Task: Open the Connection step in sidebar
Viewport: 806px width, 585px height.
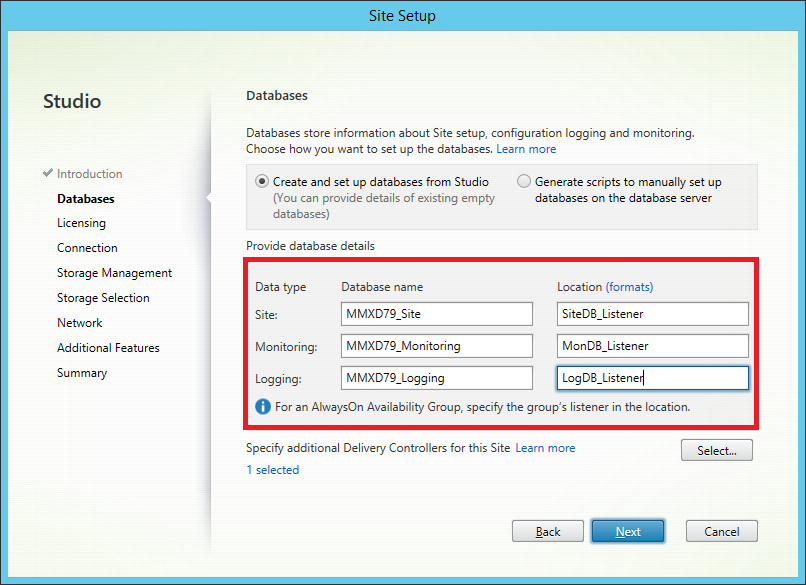Action: coord(87,248)
